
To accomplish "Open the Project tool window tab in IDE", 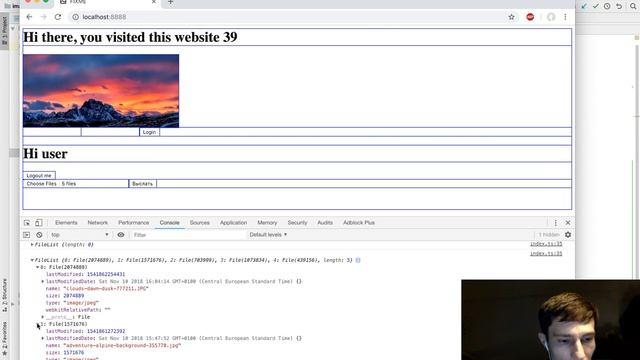I will tap(4, 31).
